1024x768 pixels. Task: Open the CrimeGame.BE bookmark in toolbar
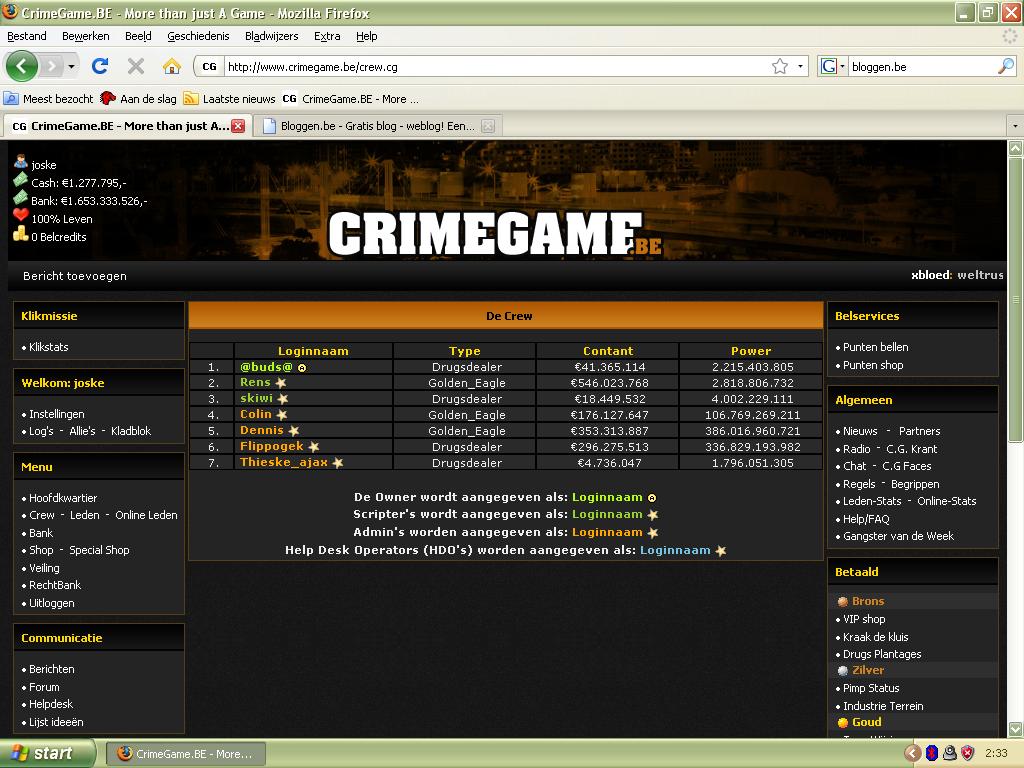coord(351,99)
